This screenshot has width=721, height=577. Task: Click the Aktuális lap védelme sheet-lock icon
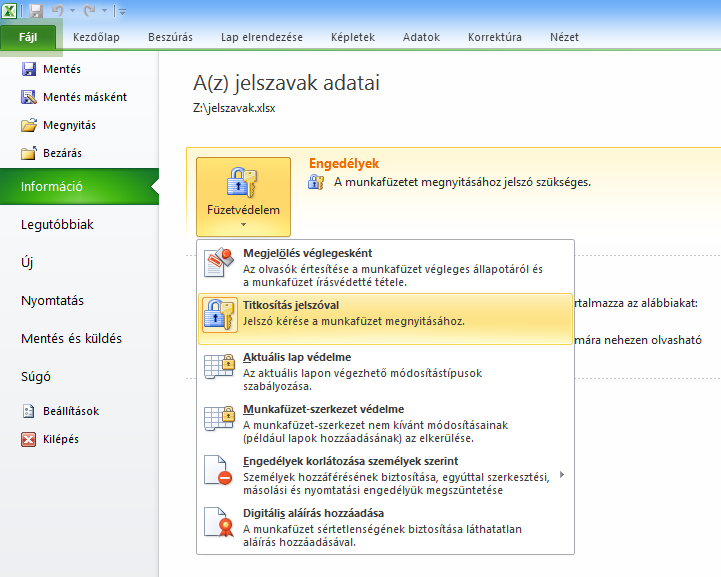coord(219,366)
